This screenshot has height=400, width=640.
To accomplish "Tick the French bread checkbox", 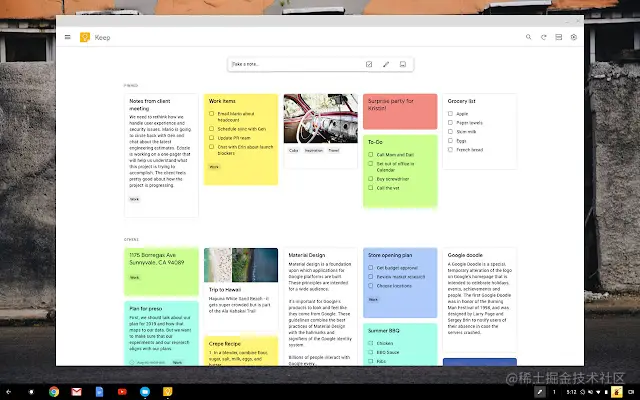I will 450,149.
